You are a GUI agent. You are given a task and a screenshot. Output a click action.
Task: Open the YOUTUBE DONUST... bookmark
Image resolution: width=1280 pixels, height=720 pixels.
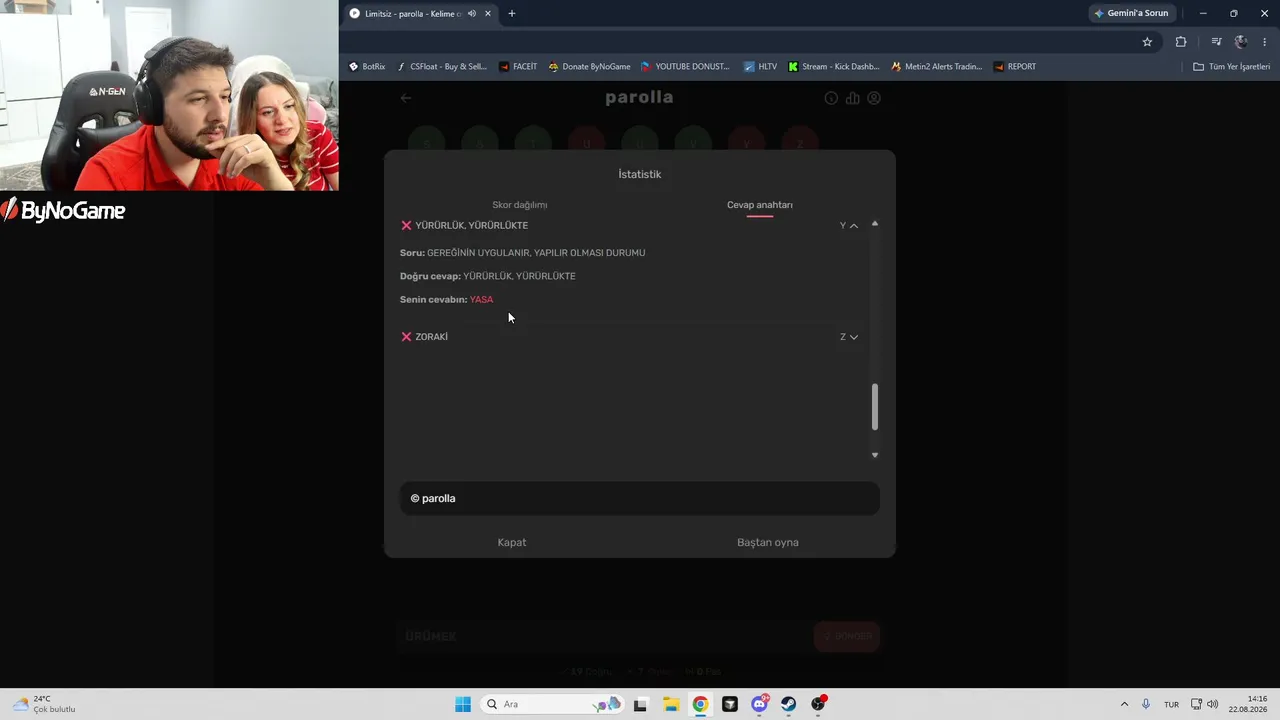click(685, 67)
